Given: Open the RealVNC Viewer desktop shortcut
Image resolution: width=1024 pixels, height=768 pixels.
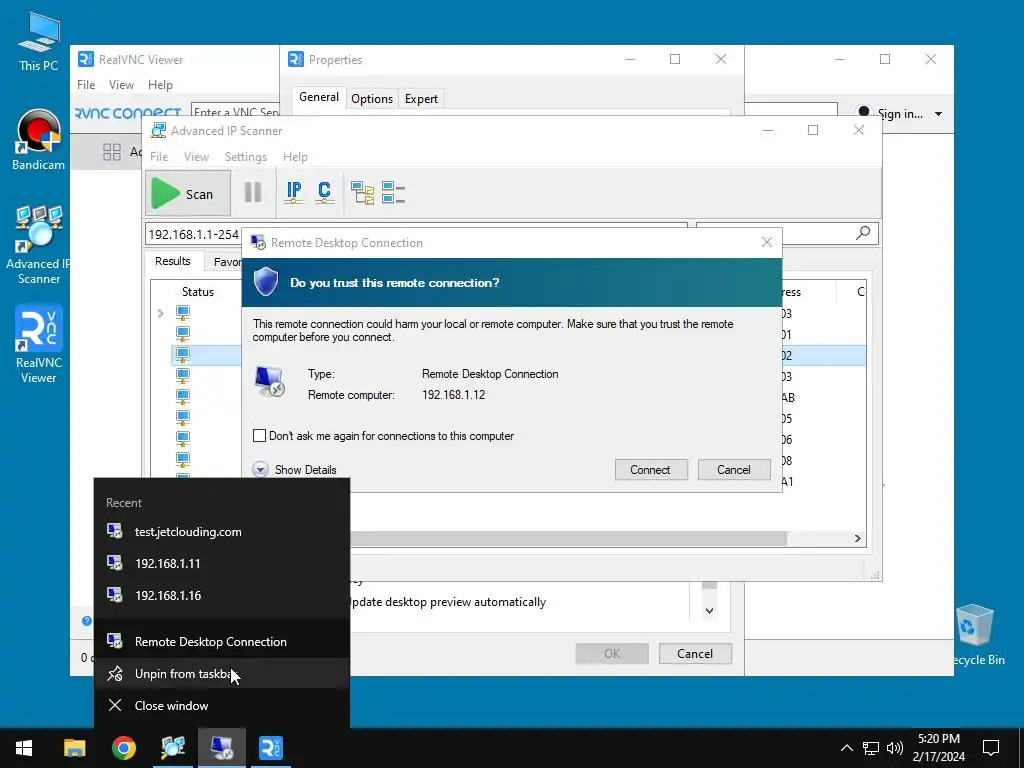Looking at the screenshot, I should tap(39, 344).
